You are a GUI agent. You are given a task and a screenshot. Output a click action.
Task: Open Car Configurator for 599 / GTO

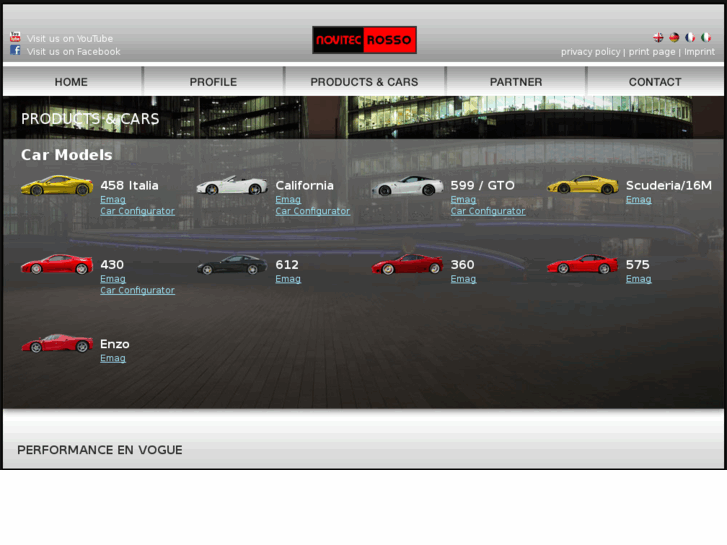coord(488,211)
